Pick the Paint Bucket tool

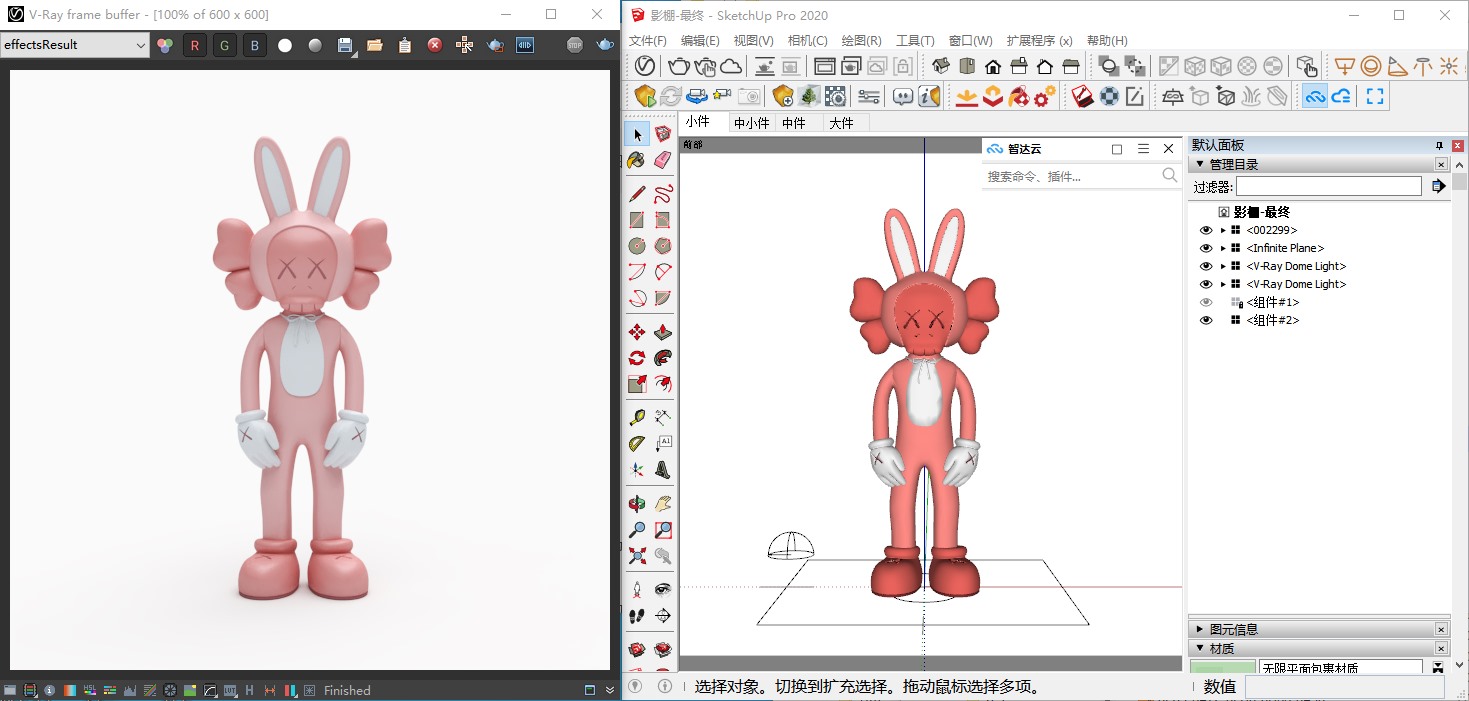[x=637, y=160]
